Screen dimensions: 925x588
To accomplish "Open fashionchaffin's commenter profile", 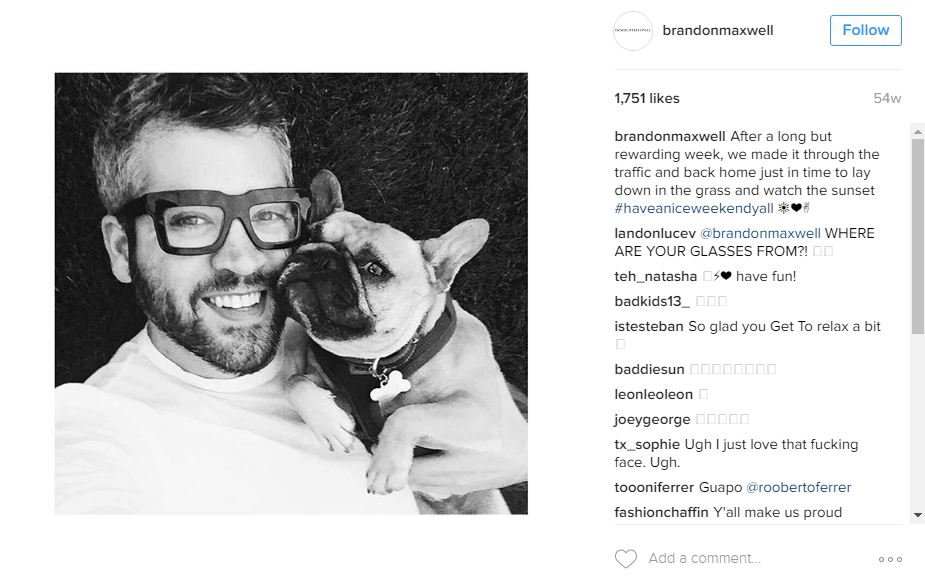I will (661, 512).
